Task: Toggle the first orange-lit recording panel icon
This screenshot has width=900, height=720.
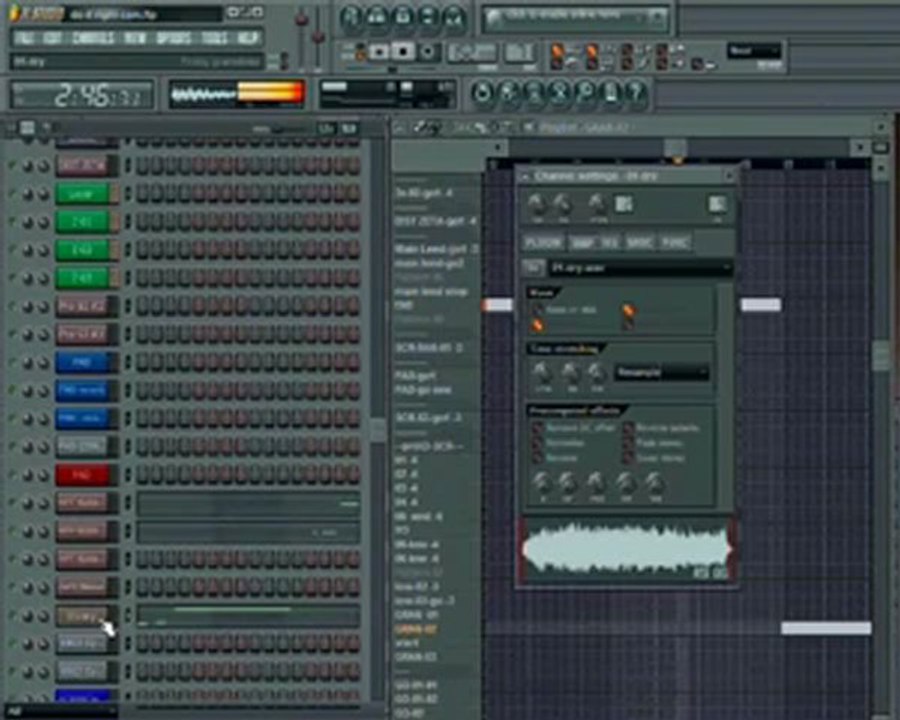Action: [x=557, y=52]
